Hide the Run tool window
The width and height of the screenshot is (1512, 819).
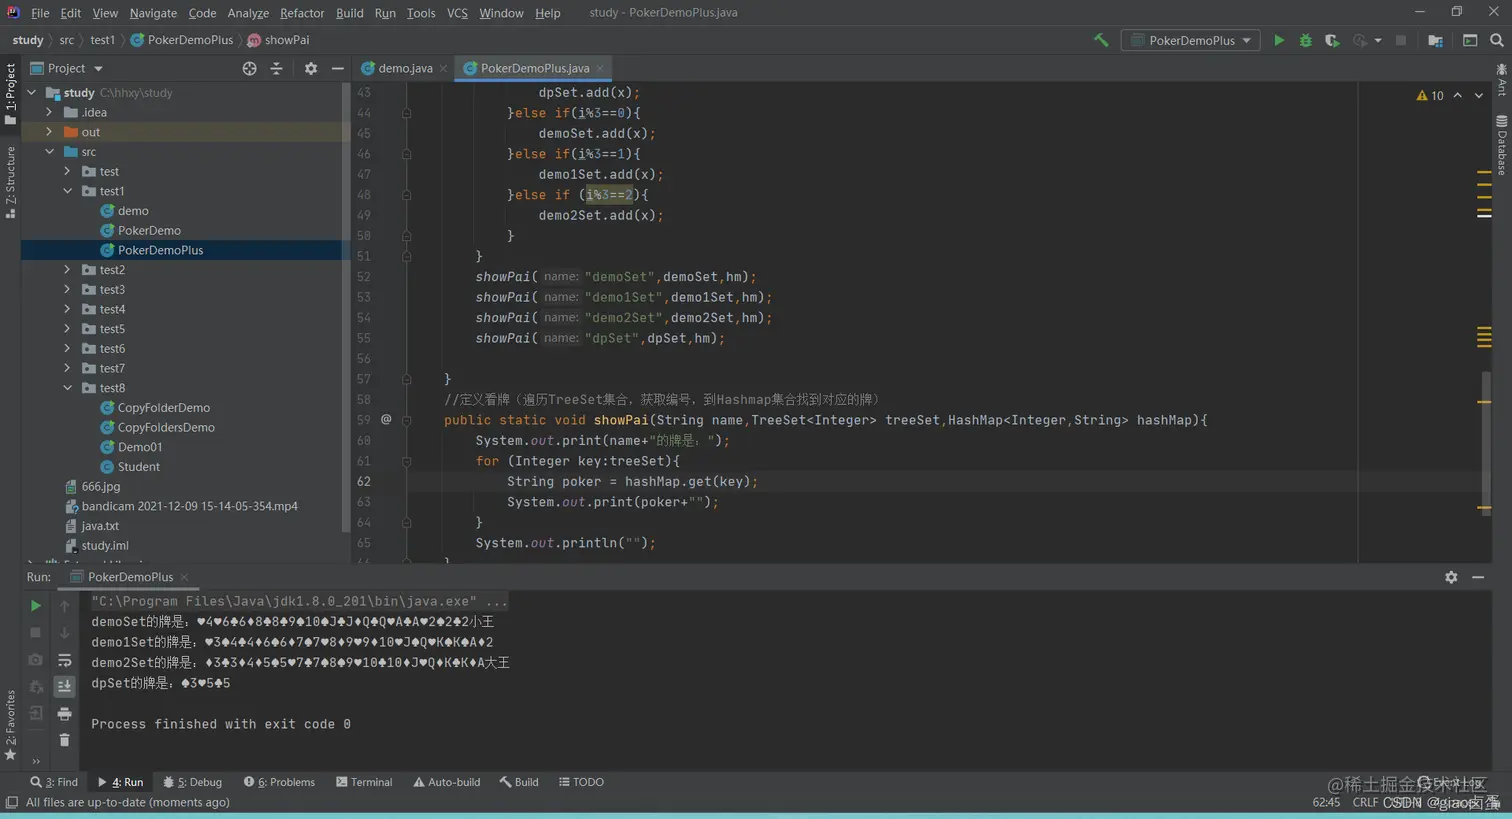pos(1478,577)
